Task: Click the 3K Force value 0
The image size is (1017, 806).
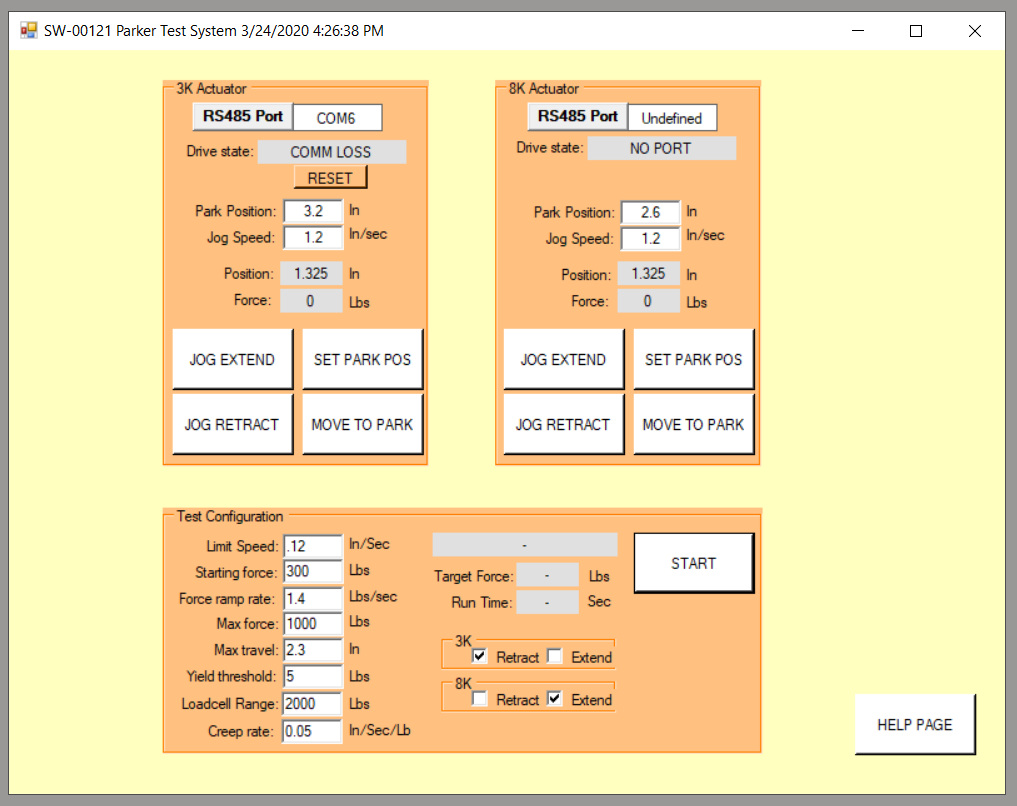Action: pos(311,301)
